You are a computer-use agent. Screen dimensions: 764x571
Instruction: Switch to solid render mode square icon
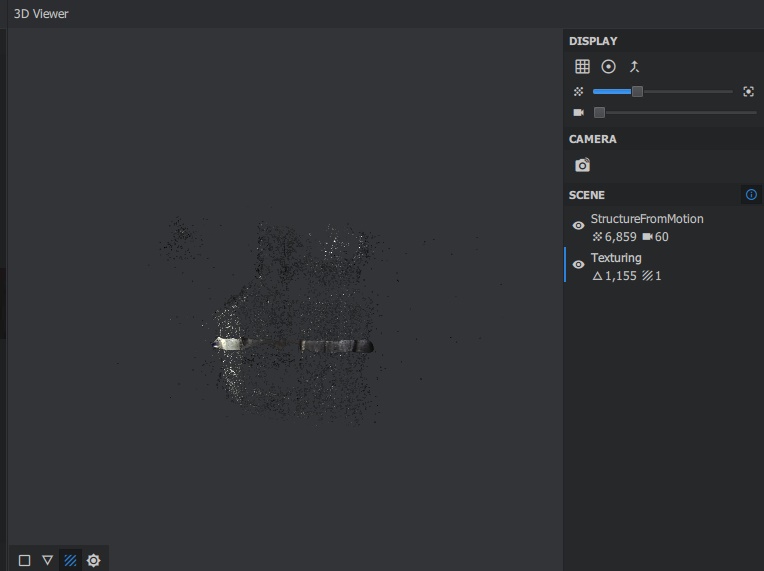coord(24,560)
